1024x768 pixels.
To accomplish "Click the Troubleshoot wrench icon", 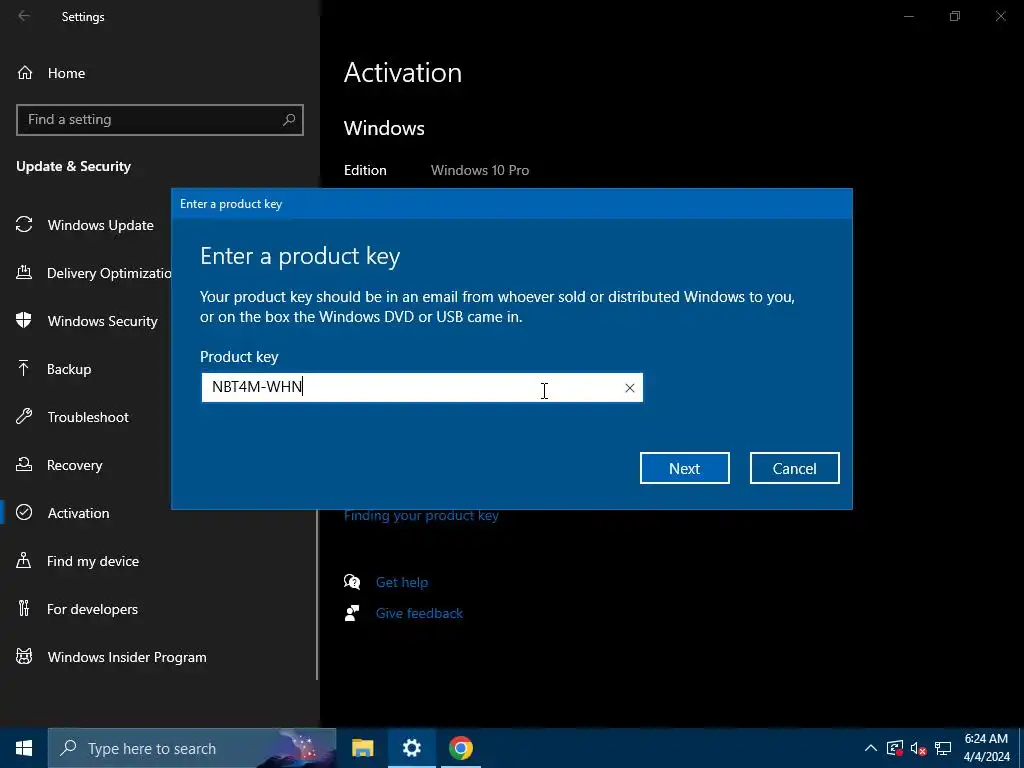I will (x=24, y=417).
